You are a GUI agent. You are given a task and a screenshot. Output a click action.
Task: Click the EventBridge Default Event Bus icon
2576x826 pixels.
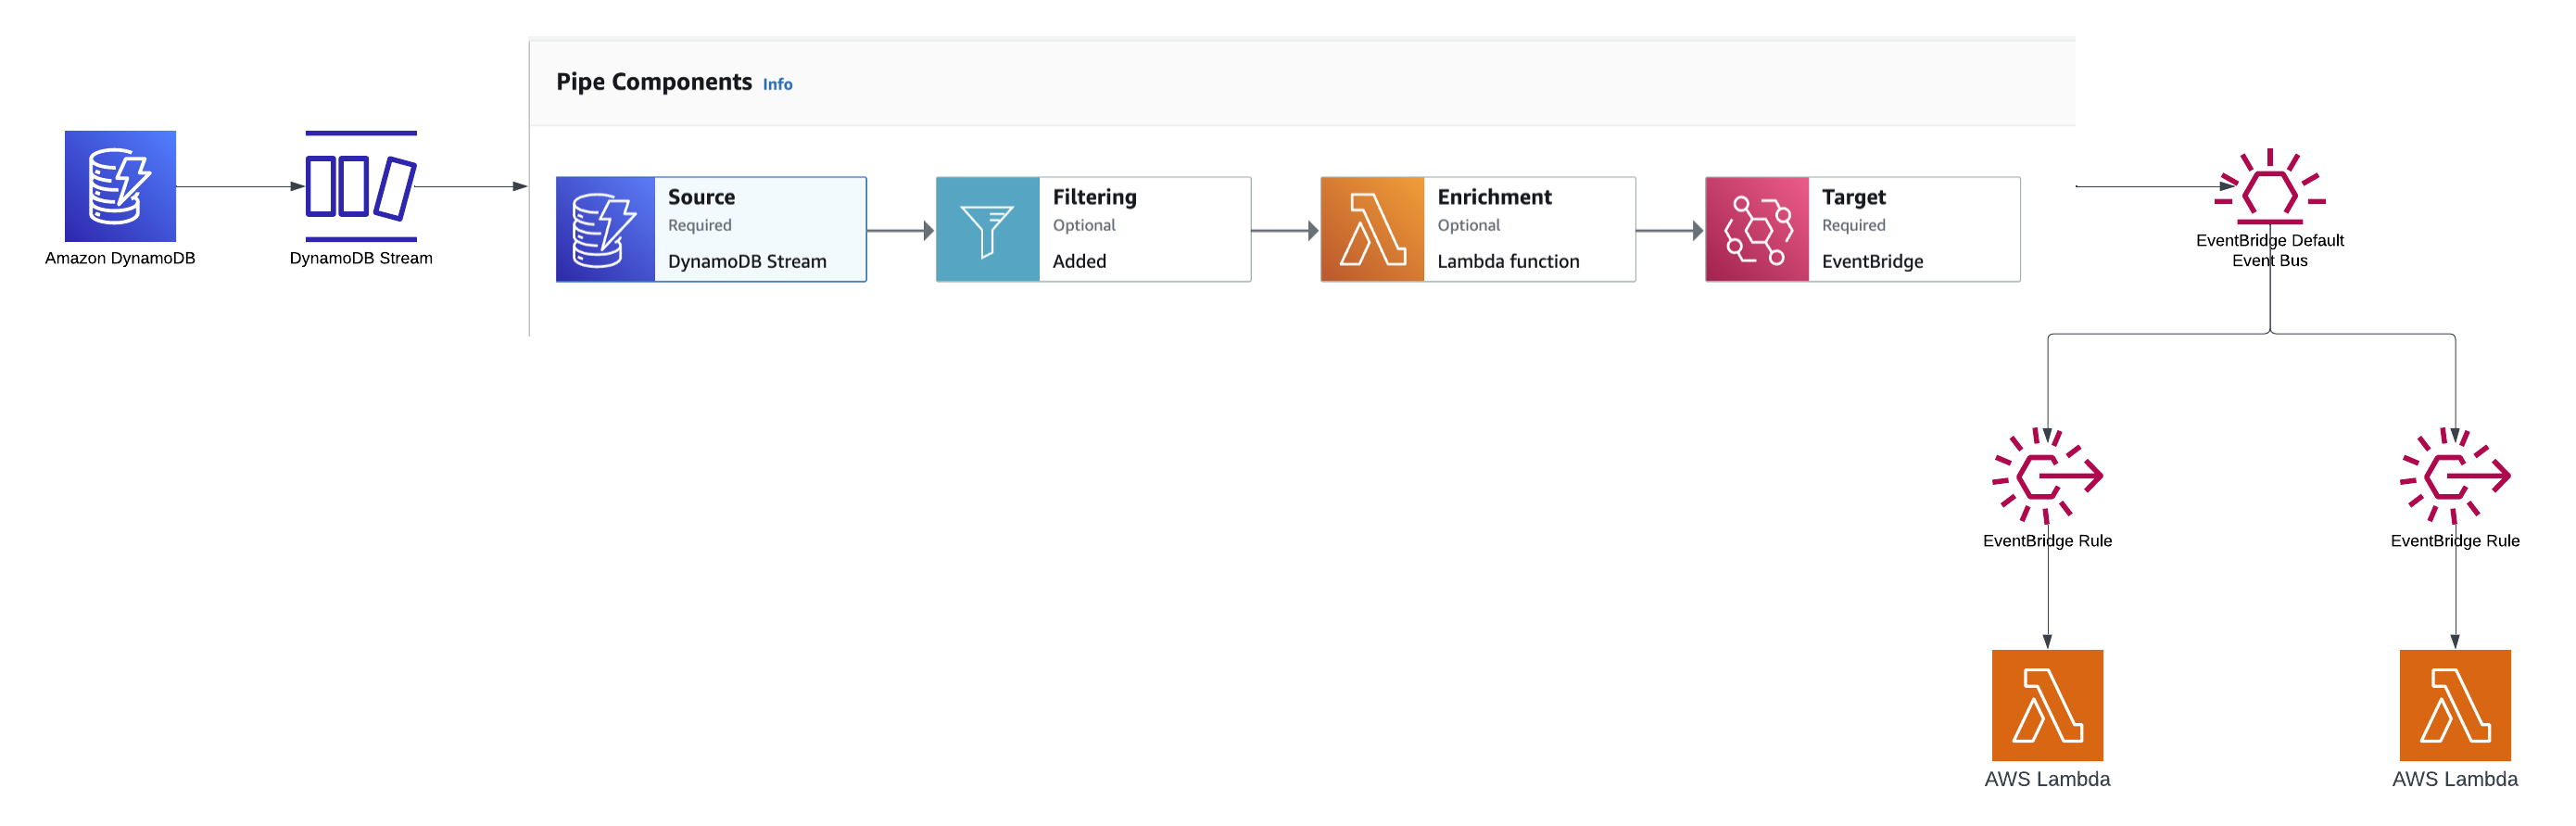pos(2270,187)
